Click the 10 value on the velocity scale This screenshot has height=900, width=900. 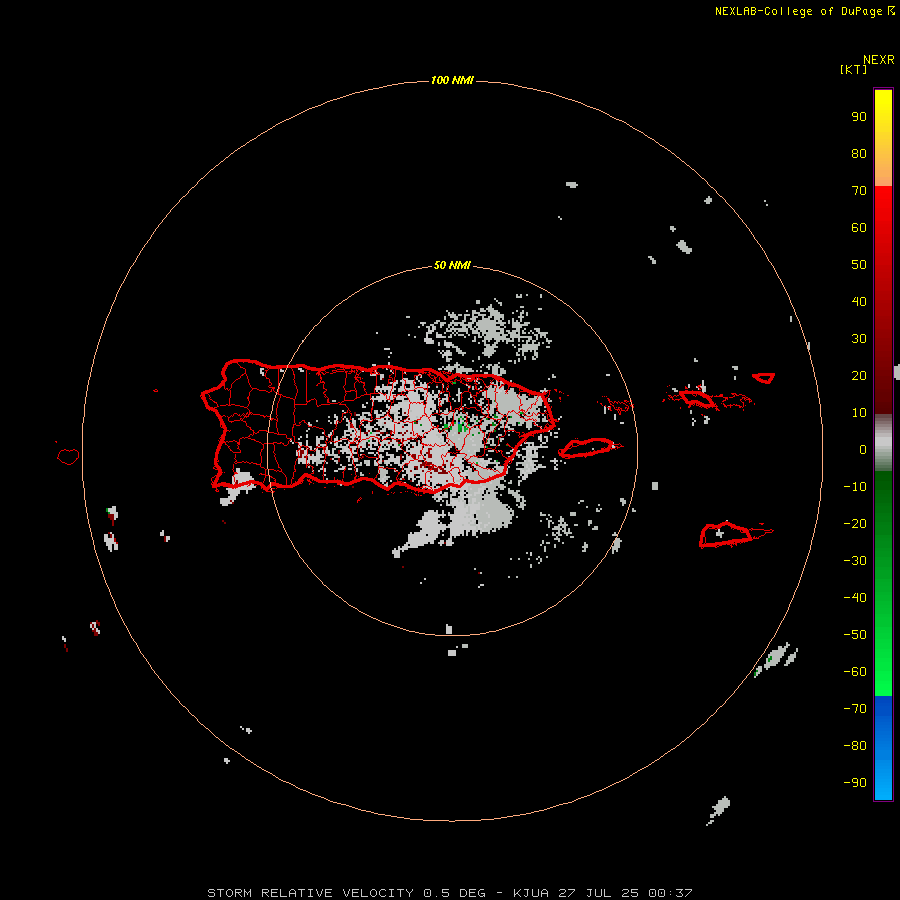point(859,413)
